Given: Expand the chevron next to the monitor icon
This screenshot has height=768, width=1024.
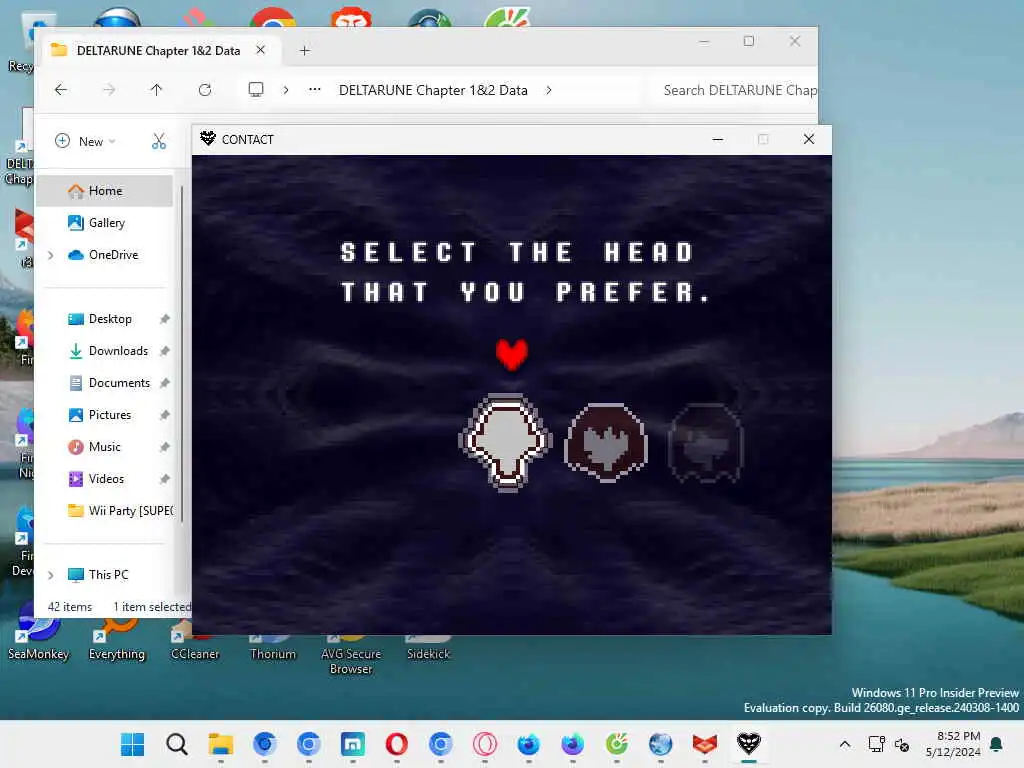Looking at the screenshot, I should [285, 90].
